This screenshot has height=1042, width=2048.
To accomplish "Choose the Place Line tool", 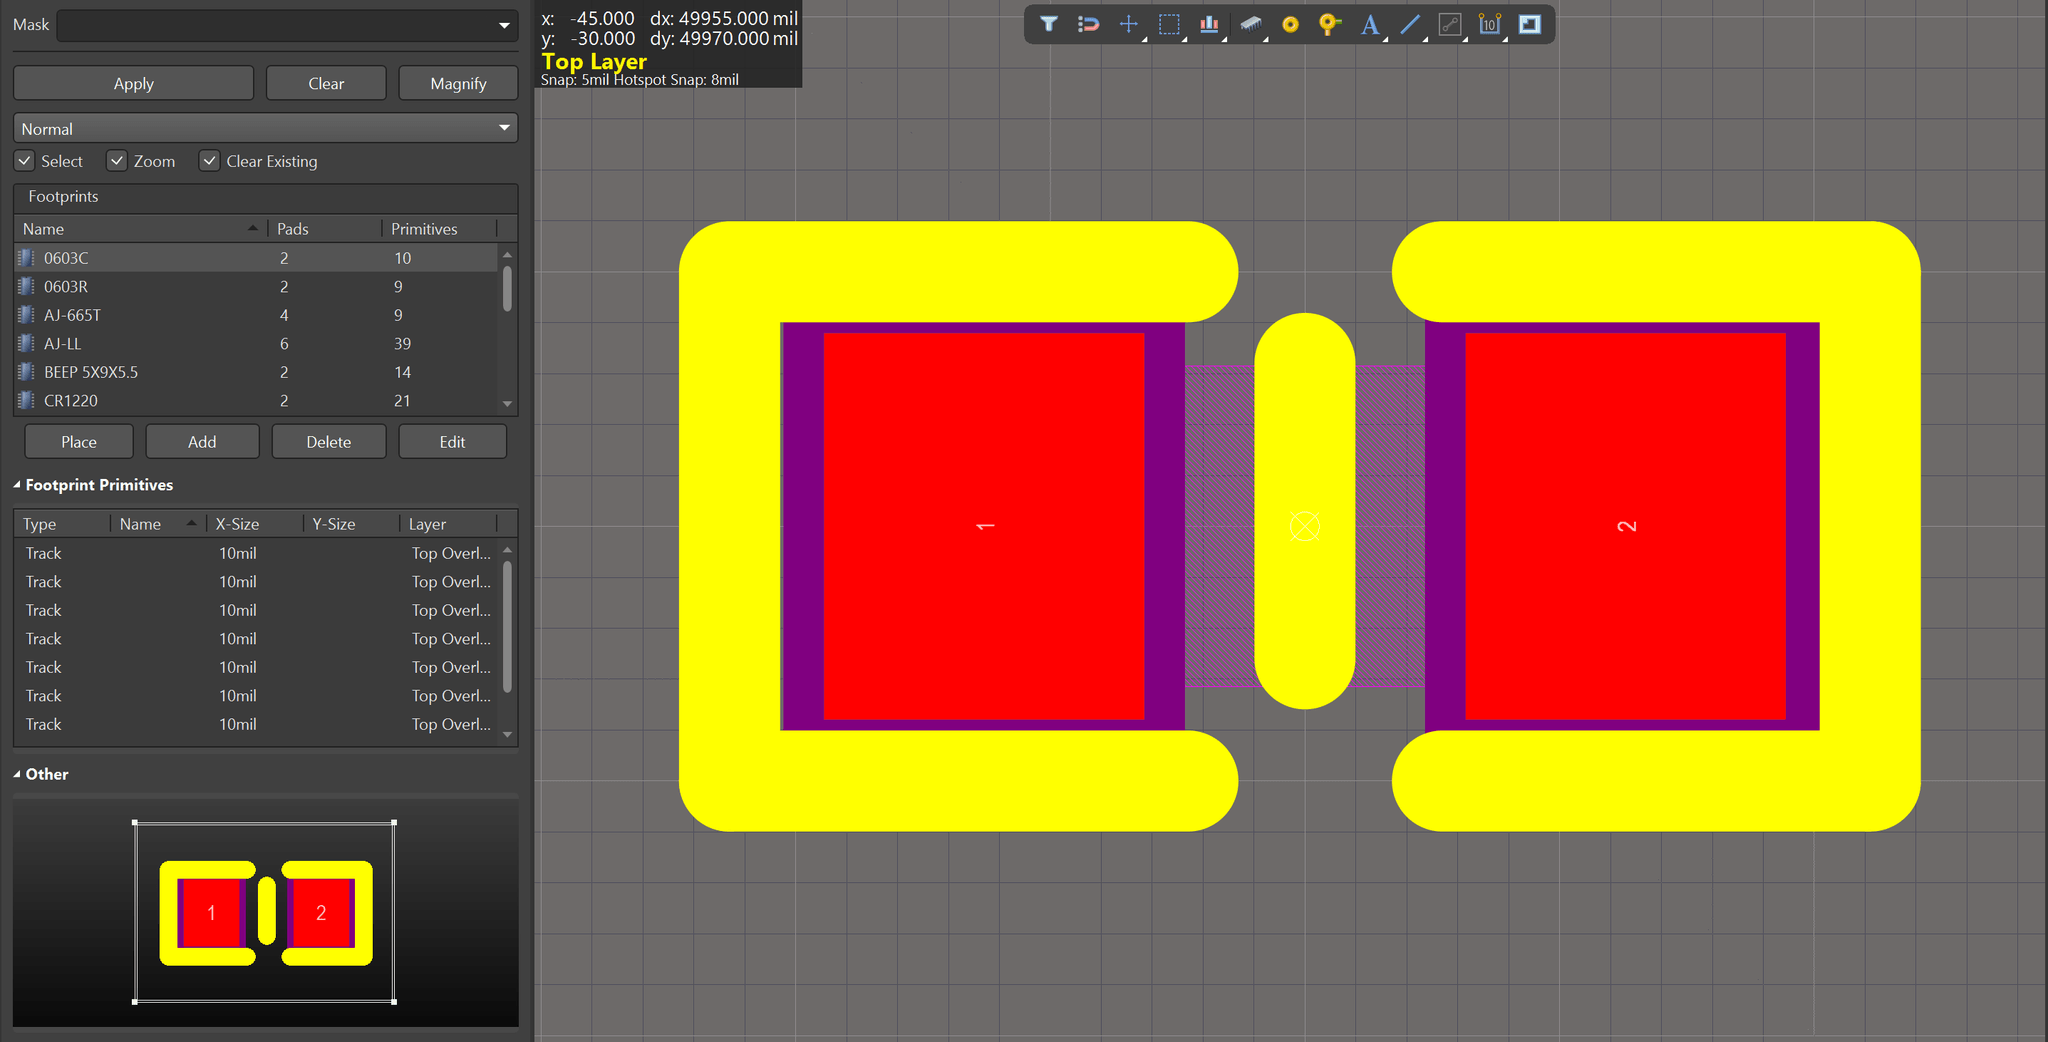I will (1410, 24).
